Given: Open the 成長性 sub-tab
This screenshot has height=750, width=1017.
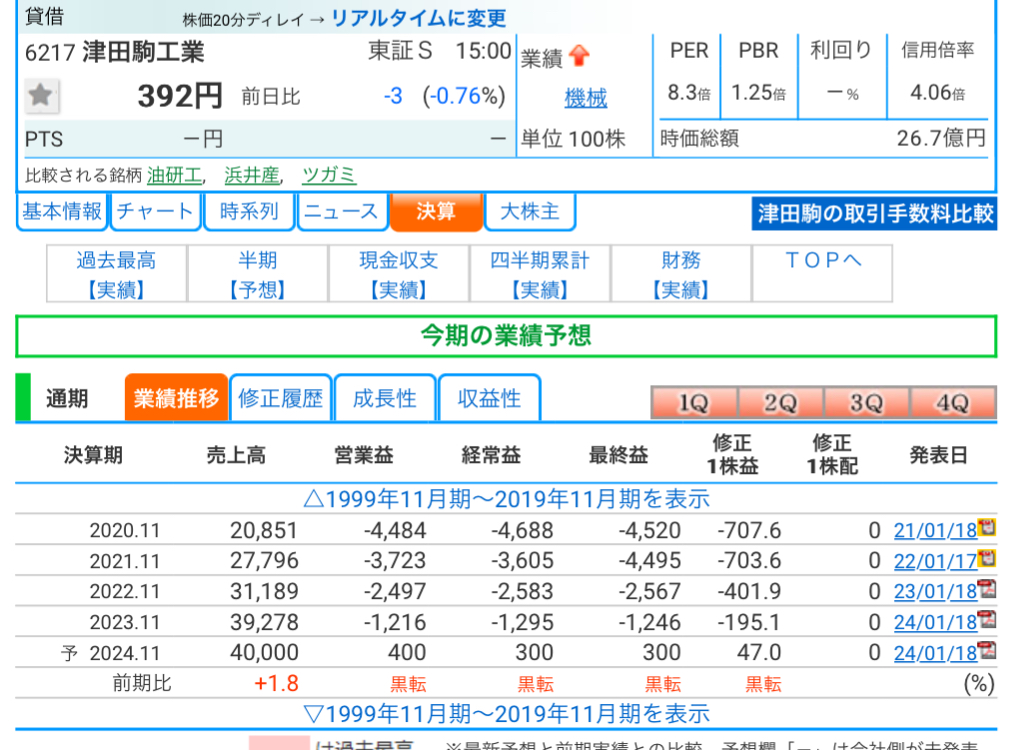Looking at the screenshot, I should coord(385,398).
